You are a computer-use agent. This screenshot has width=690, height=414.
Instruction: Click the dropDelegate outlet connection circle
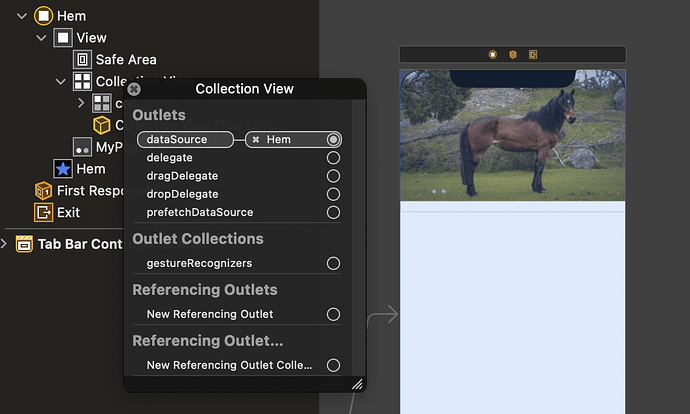[x=333, y=194]
